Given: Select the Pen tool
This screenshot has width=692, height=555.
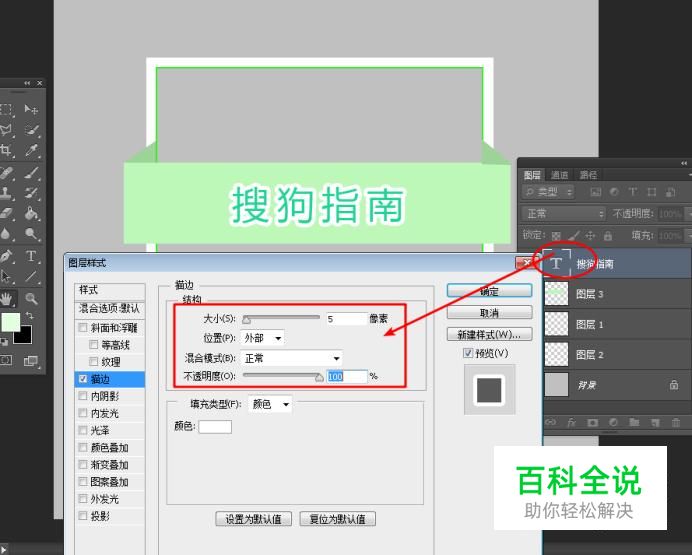Looking at the screenshot, I should pyautogui.click(x=6, y=256).
